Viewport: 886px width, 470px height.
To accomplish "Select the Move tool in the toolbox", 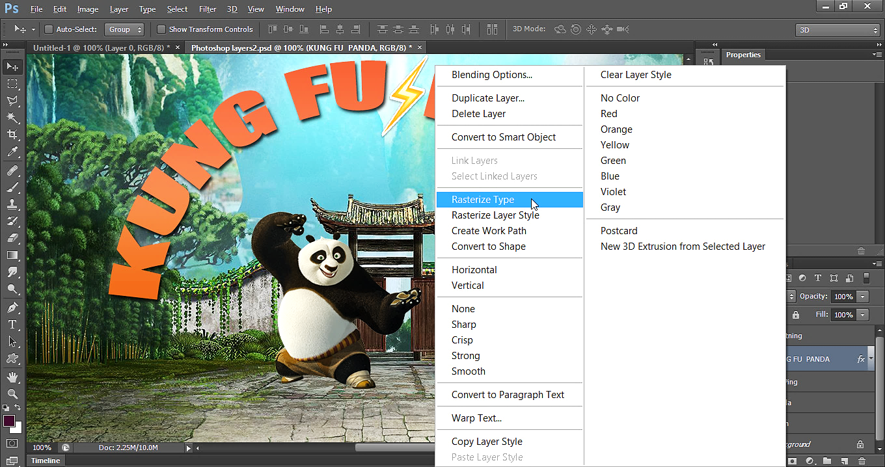I will (x=12, y=67).
